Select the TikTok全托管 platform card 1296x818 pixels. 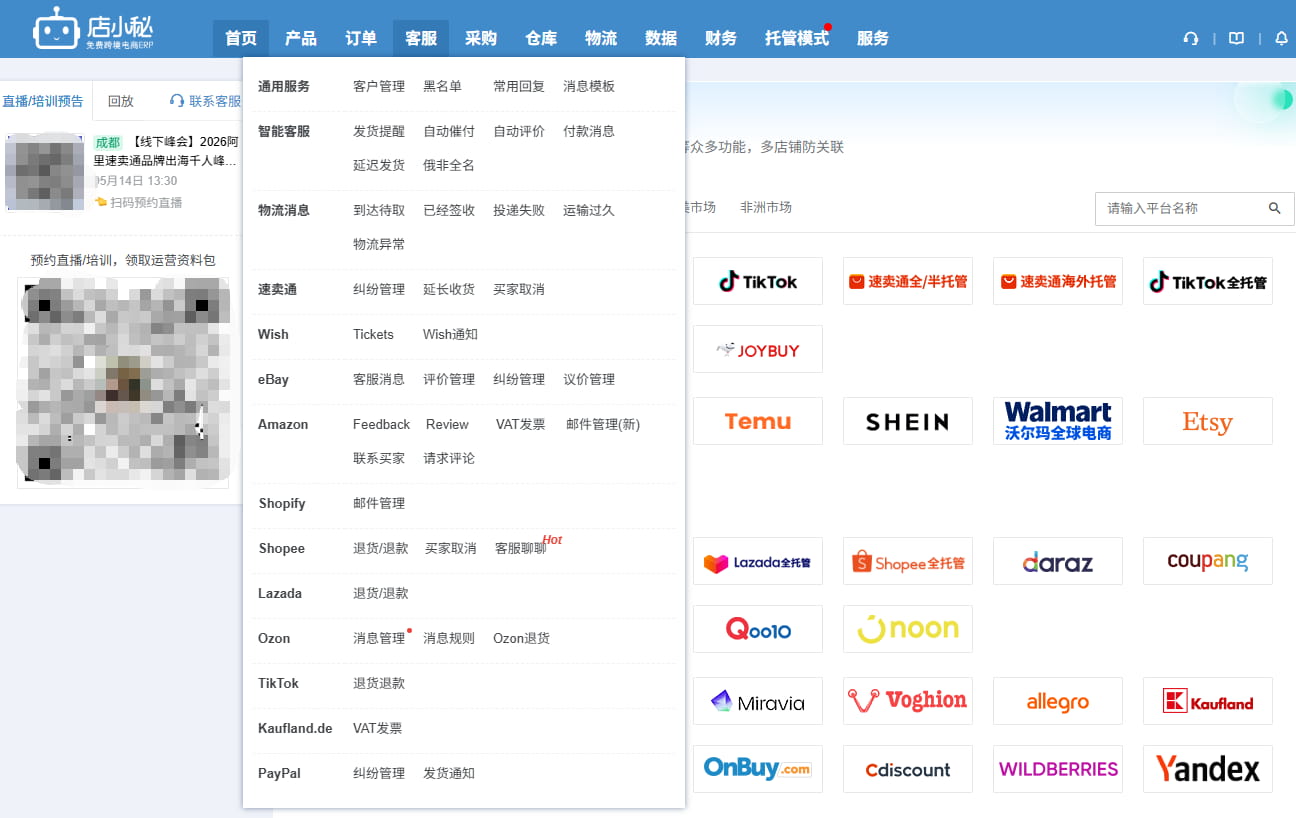coord(1208,281)
